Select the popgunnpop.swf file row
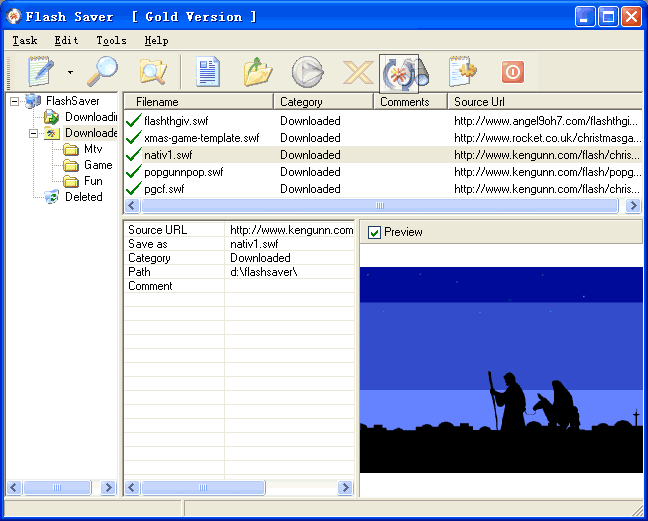The image size is (648, 521). pos(383,172)
